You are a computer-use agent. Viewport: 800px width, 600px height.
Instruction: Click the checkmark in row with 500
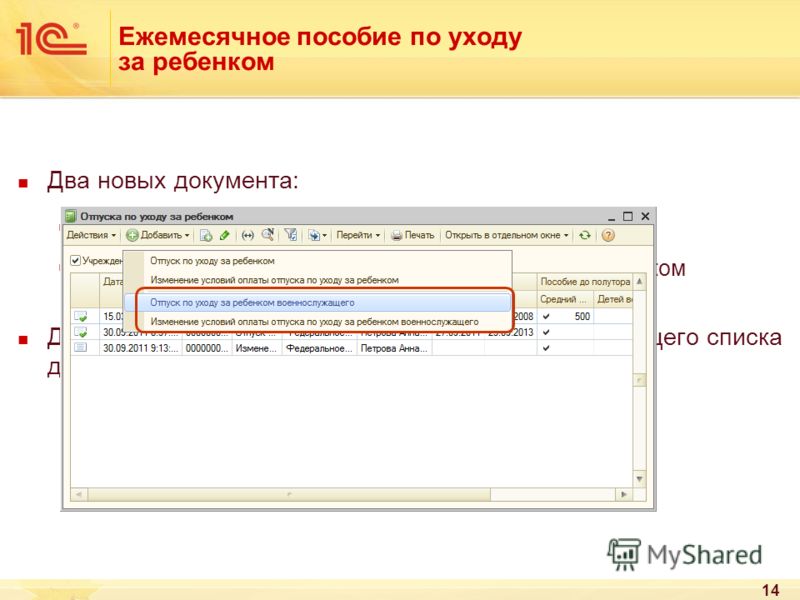coord(546,316)
